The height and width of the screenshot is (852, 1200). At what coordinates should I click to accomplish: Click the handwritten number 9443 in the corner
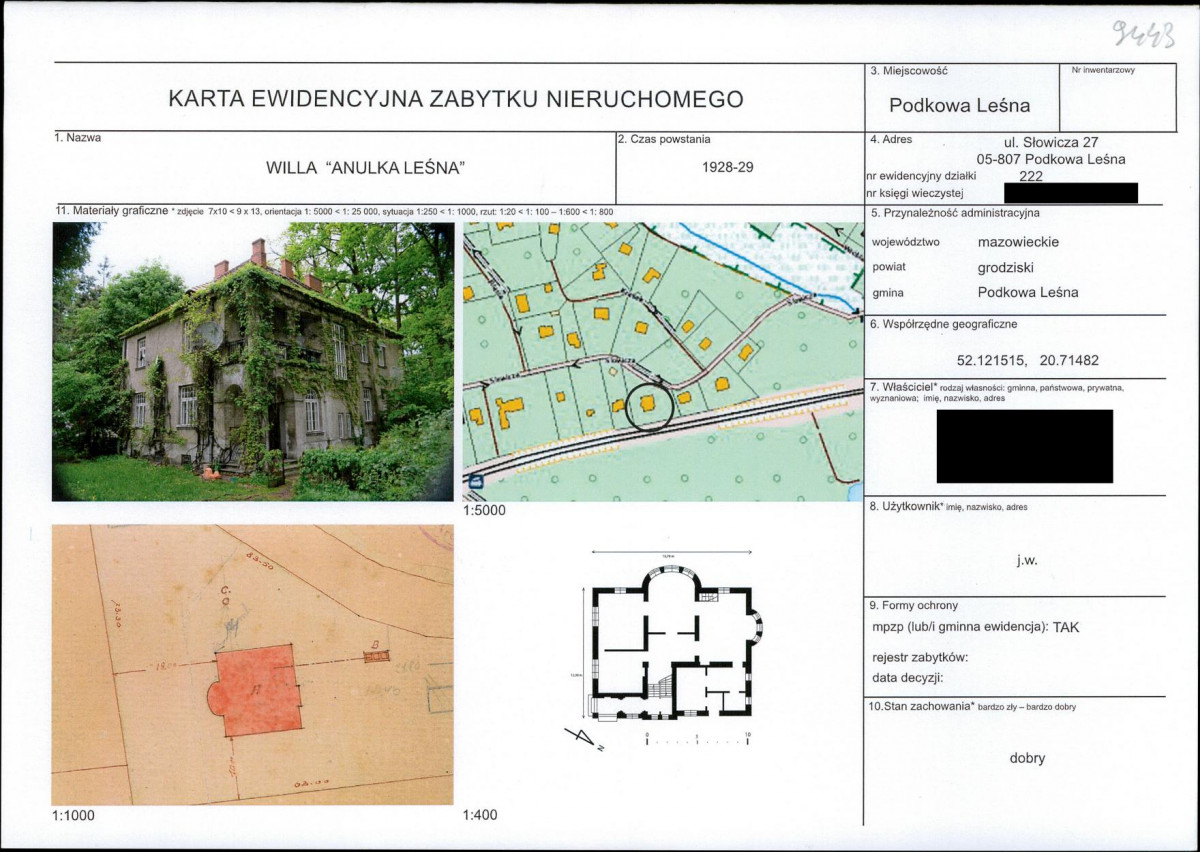(x=1141, y=36)
